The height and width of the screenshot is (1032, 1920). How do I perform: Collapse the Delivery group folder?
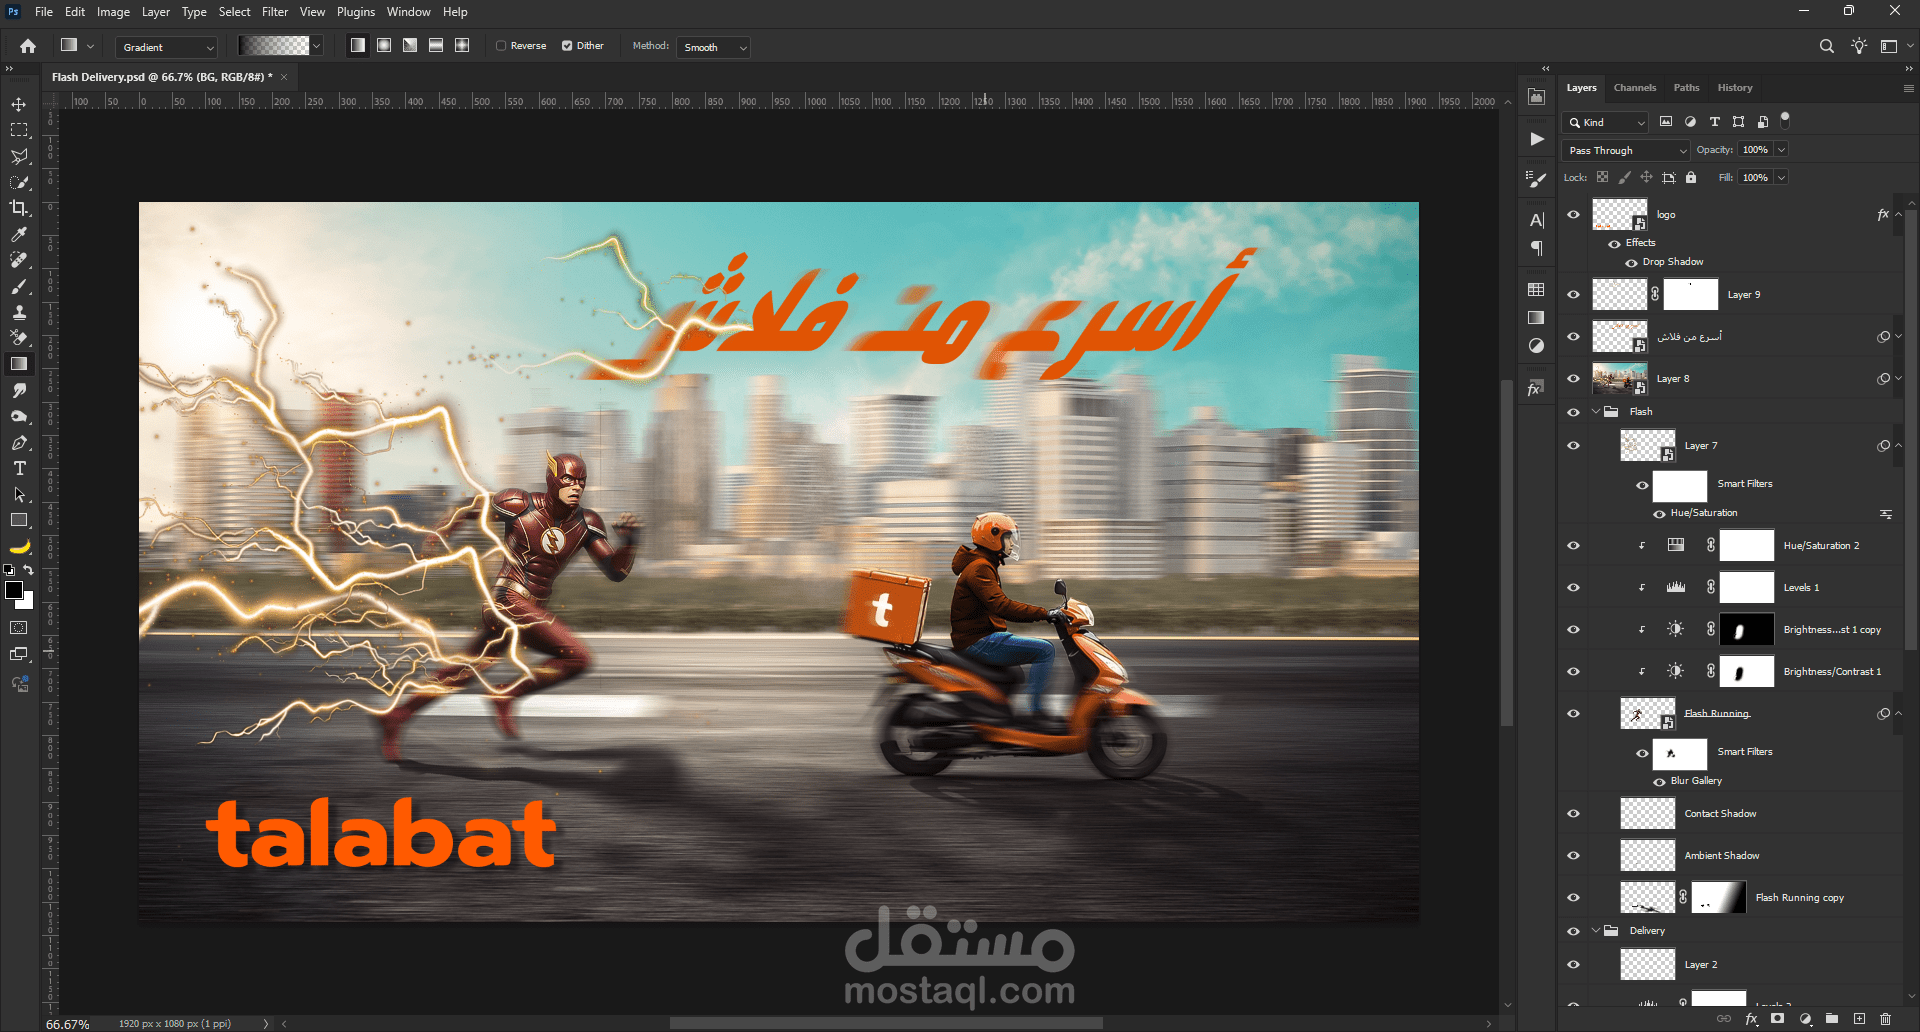(1596, 931)
